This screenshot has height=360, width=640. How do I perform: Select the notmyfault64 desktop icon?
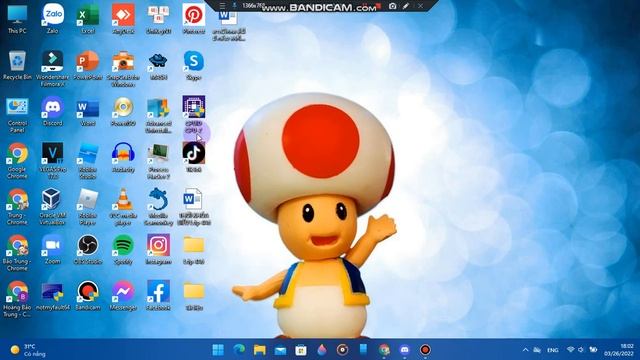tap(53, 296)
